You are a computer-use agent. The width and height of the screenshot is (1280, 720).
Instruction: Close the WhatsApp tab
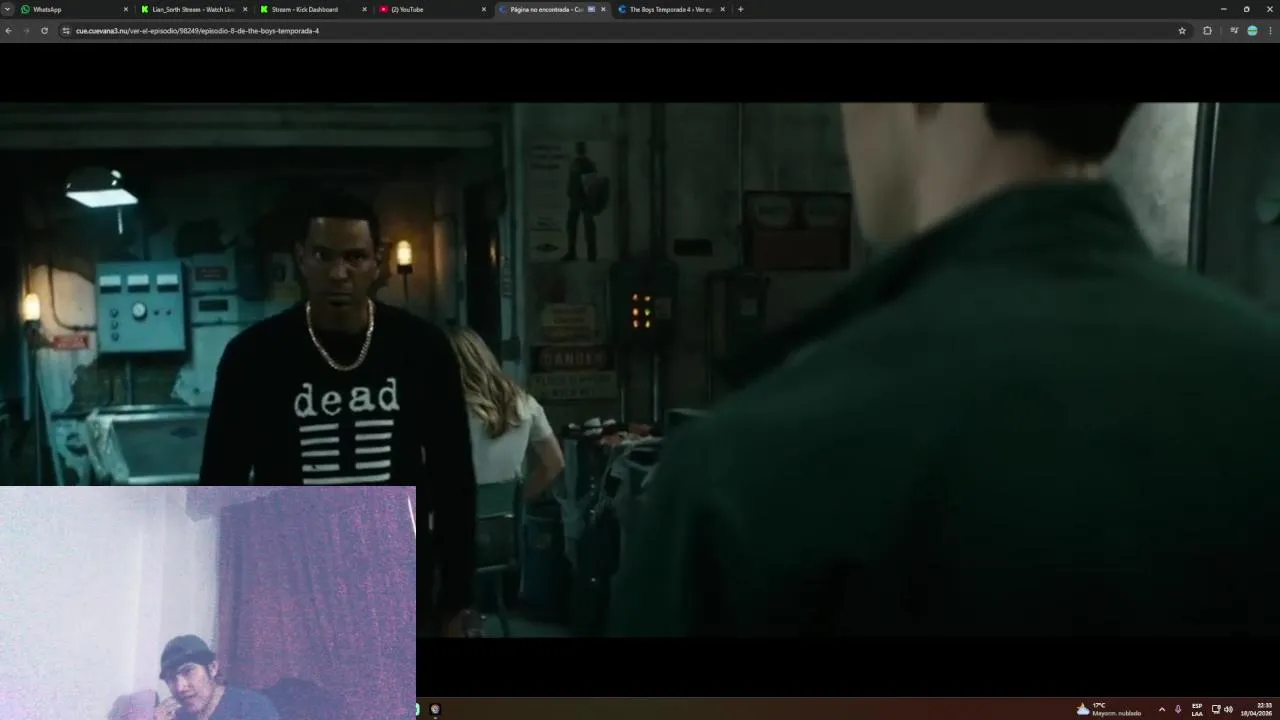126,9
